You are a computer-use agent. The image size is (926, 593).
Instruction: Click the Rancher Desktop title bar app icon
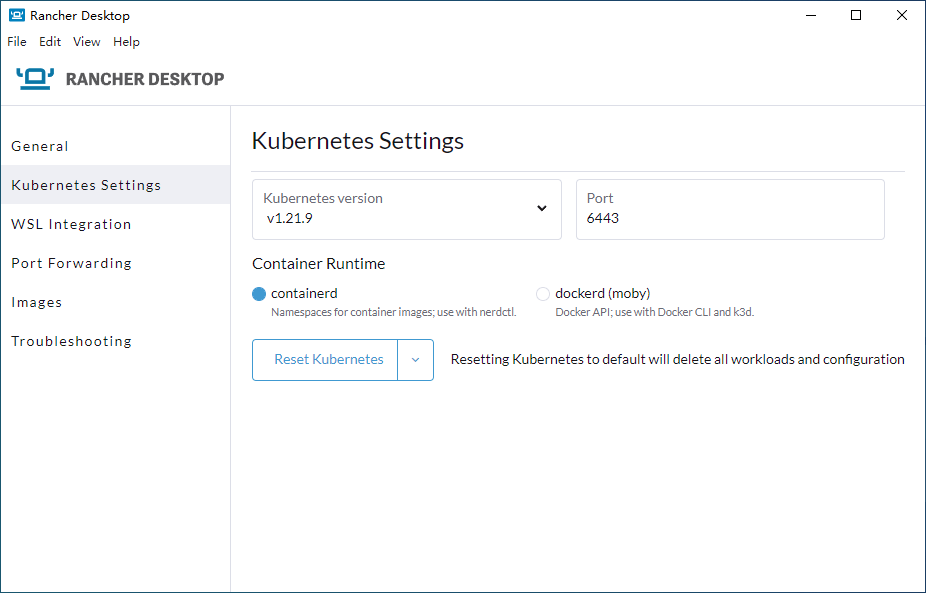coord(17,15)
